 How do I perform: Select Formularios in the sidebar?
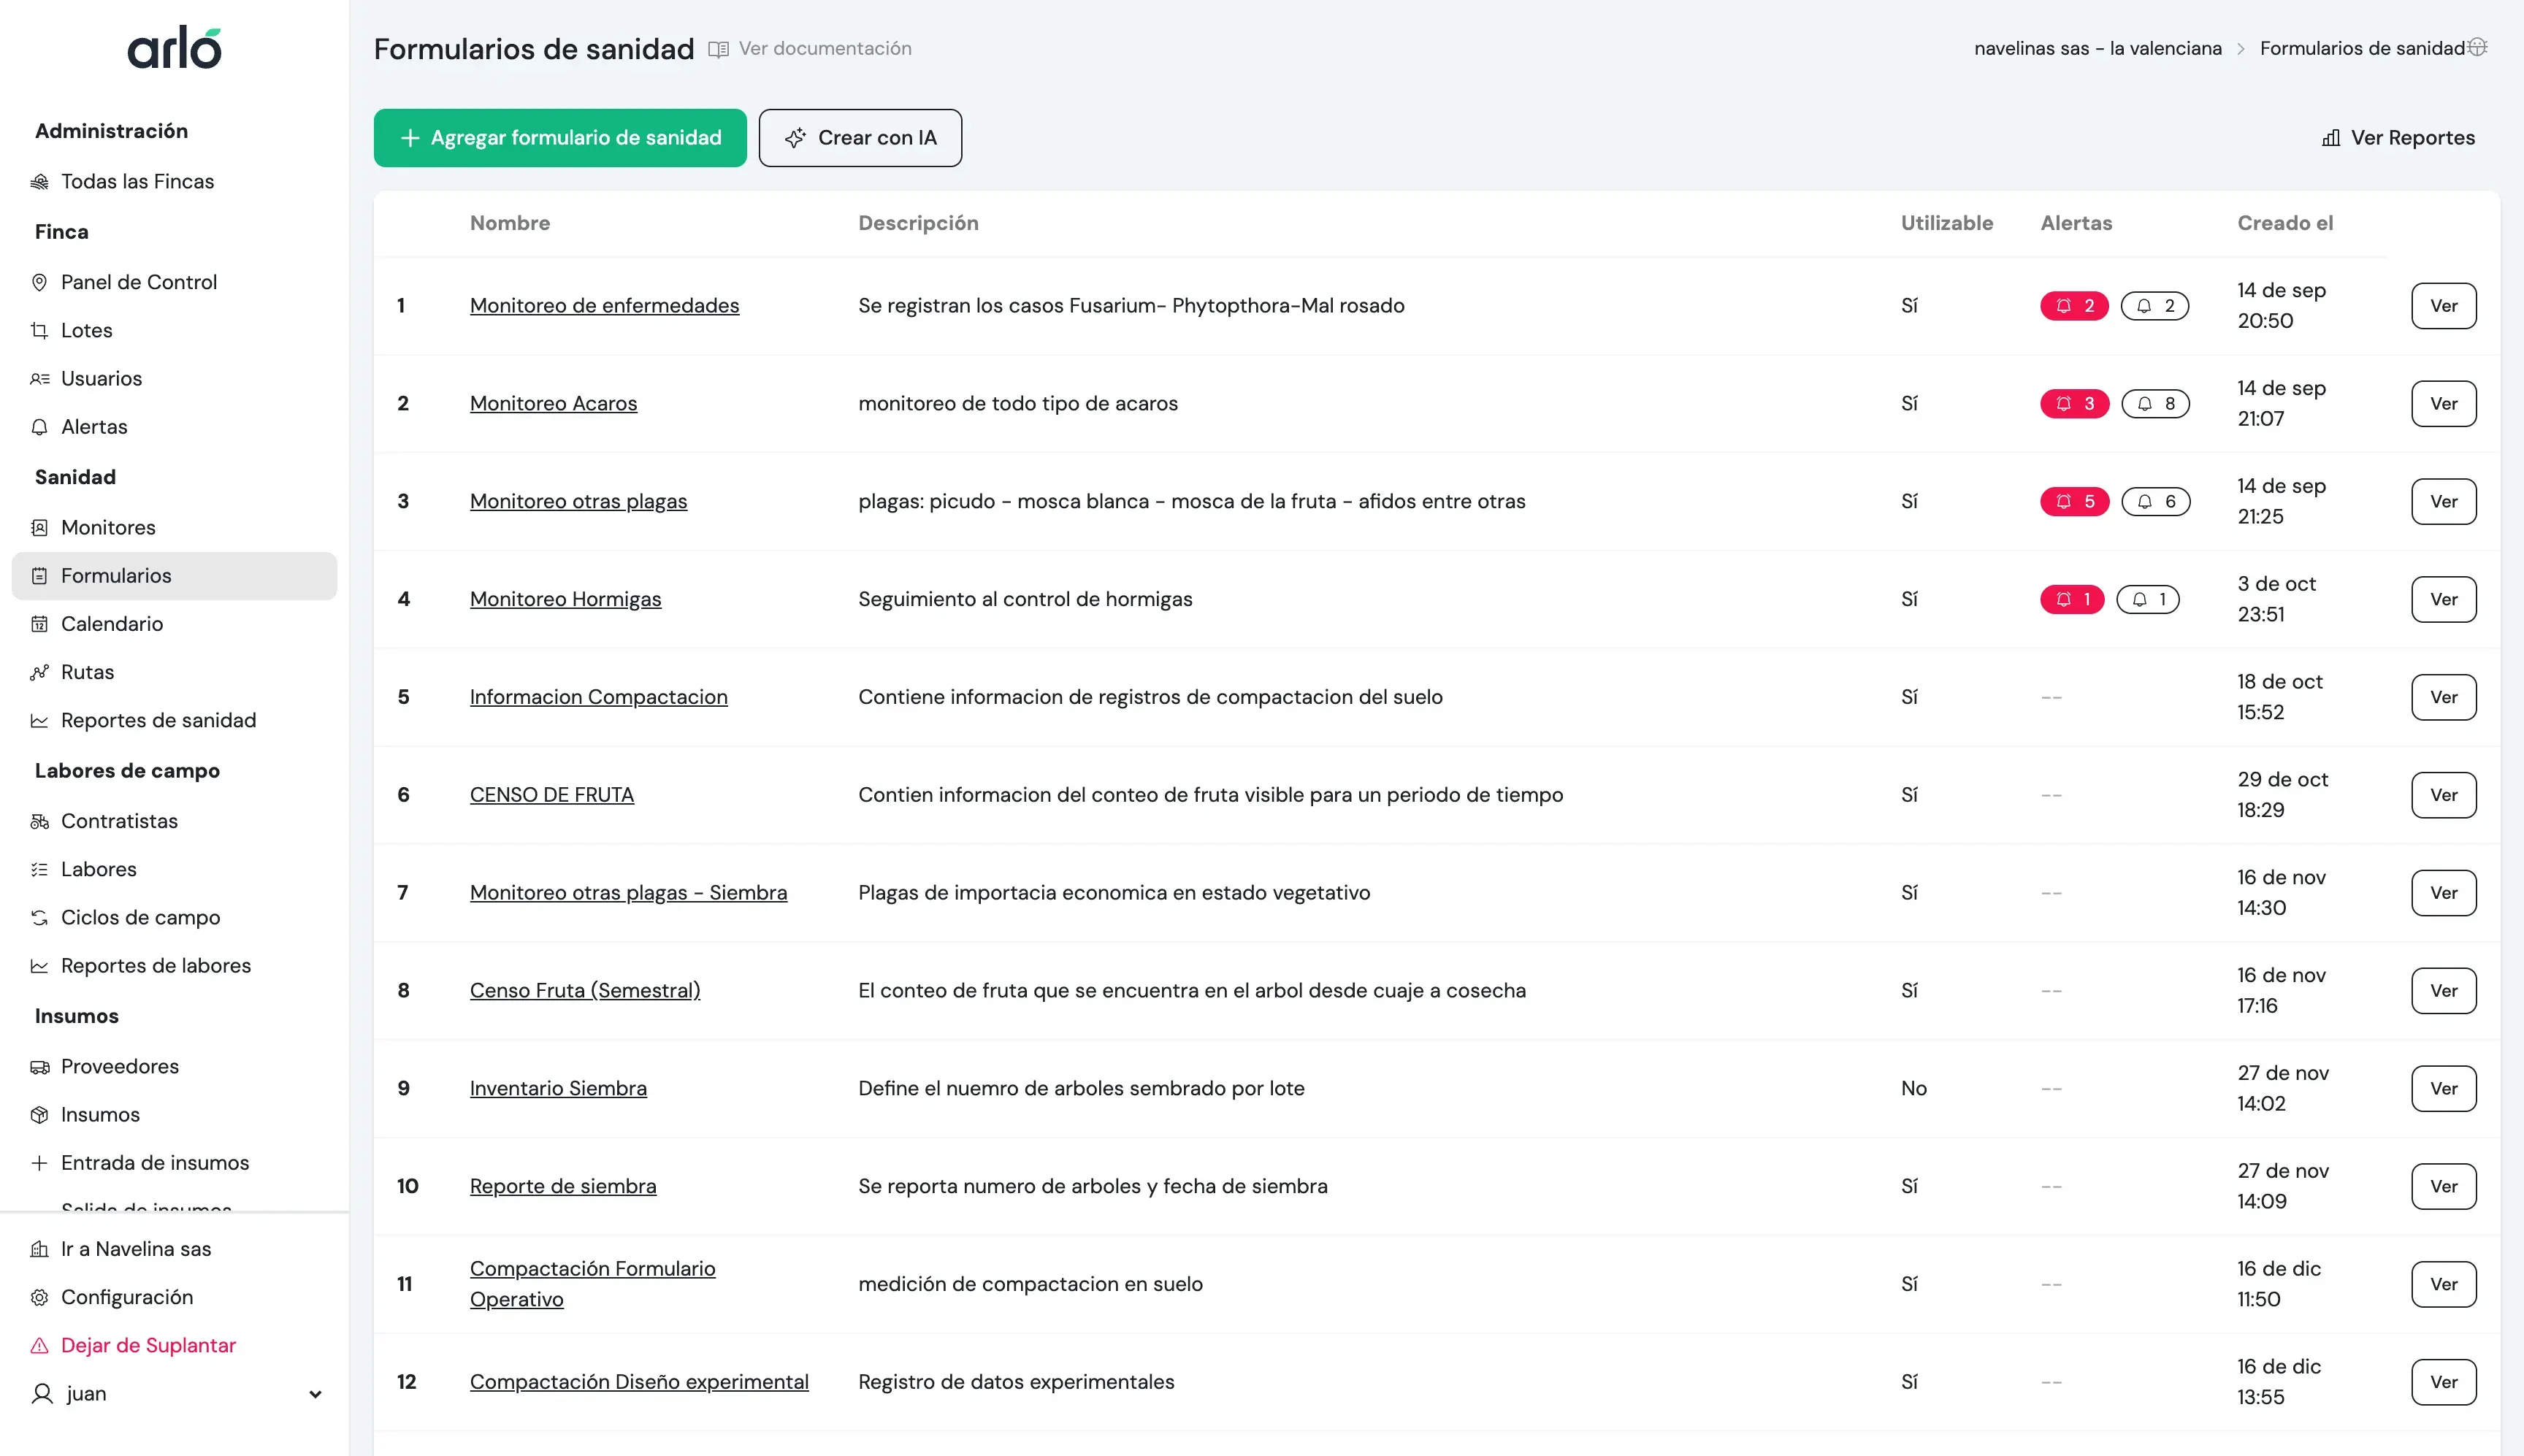click(x=115, y=575)
